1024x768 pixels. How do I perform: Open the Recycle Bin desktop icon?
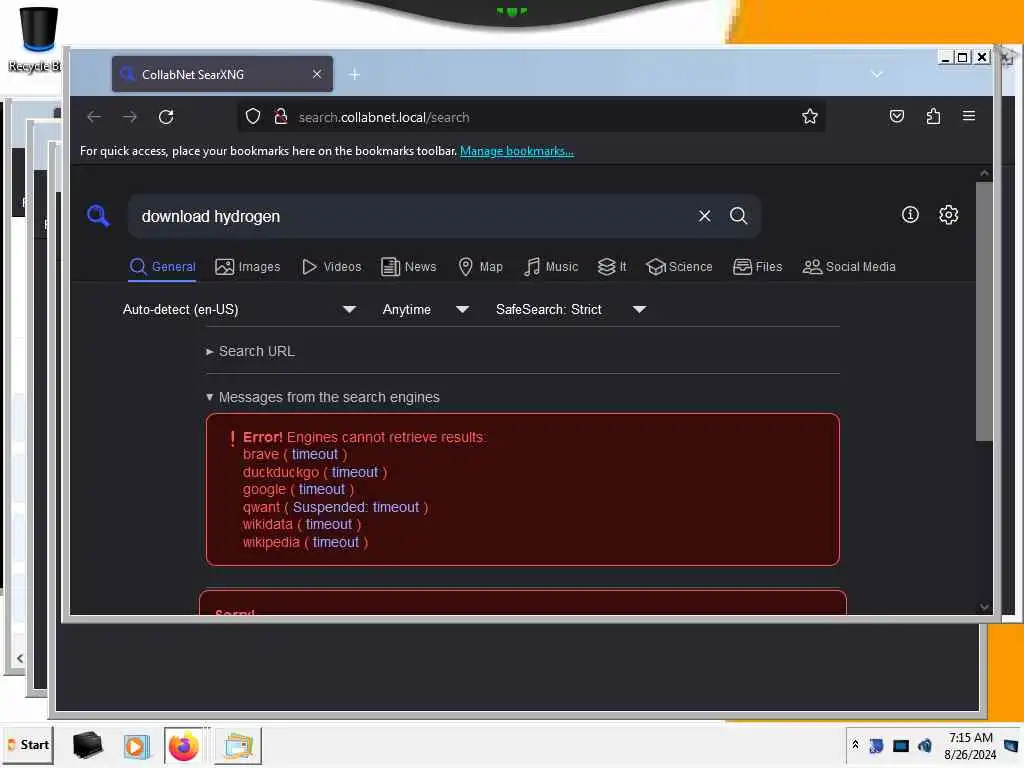36,39
